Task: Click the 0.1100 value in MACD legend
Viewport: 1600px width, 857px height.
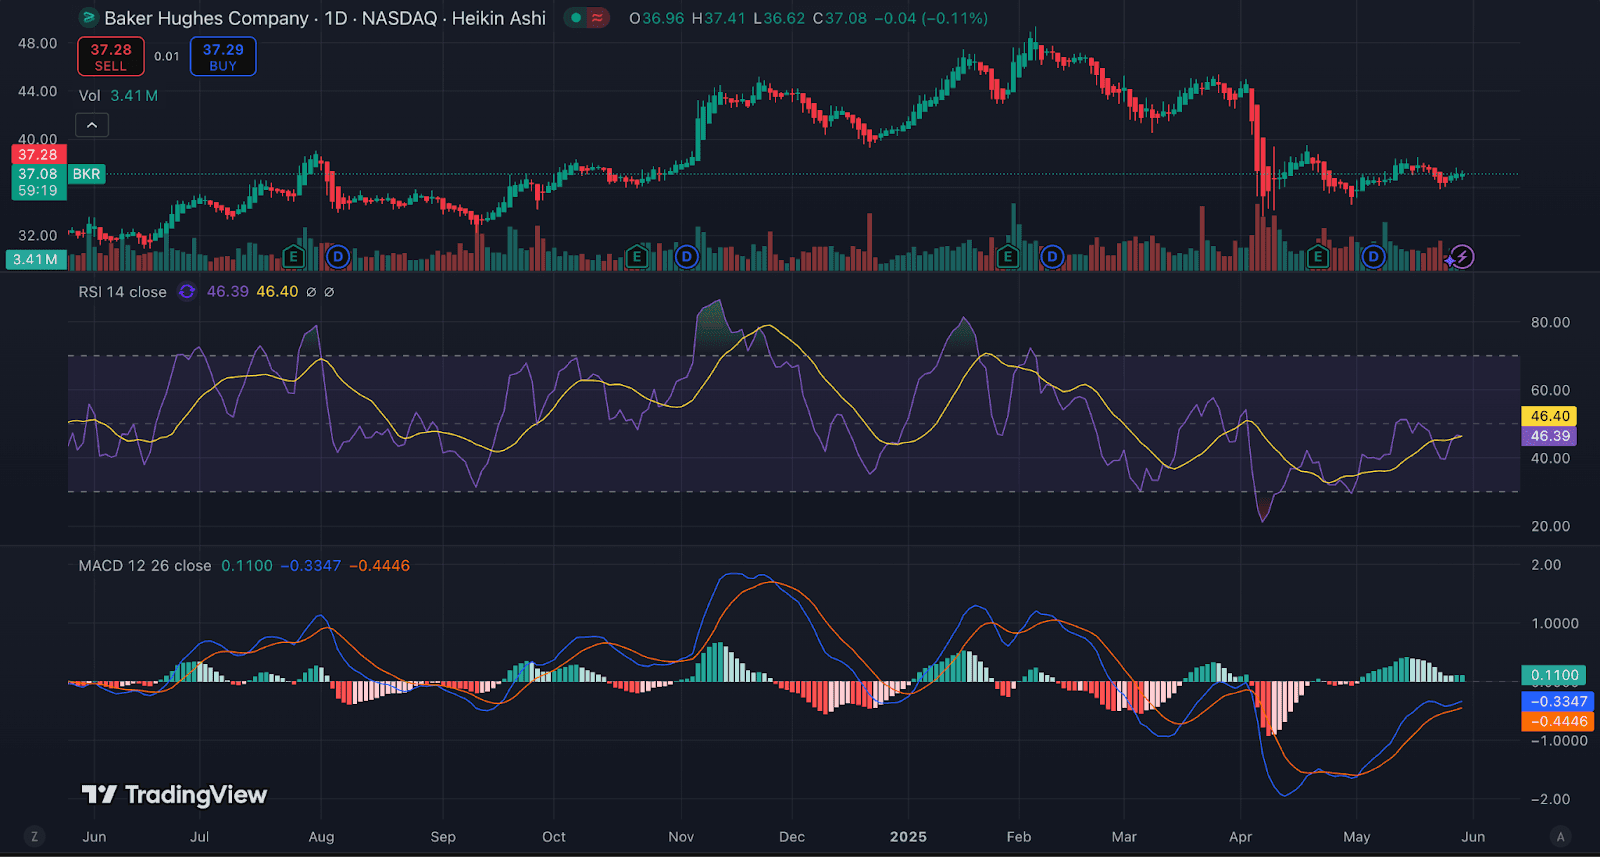Action: click(247, 566)
